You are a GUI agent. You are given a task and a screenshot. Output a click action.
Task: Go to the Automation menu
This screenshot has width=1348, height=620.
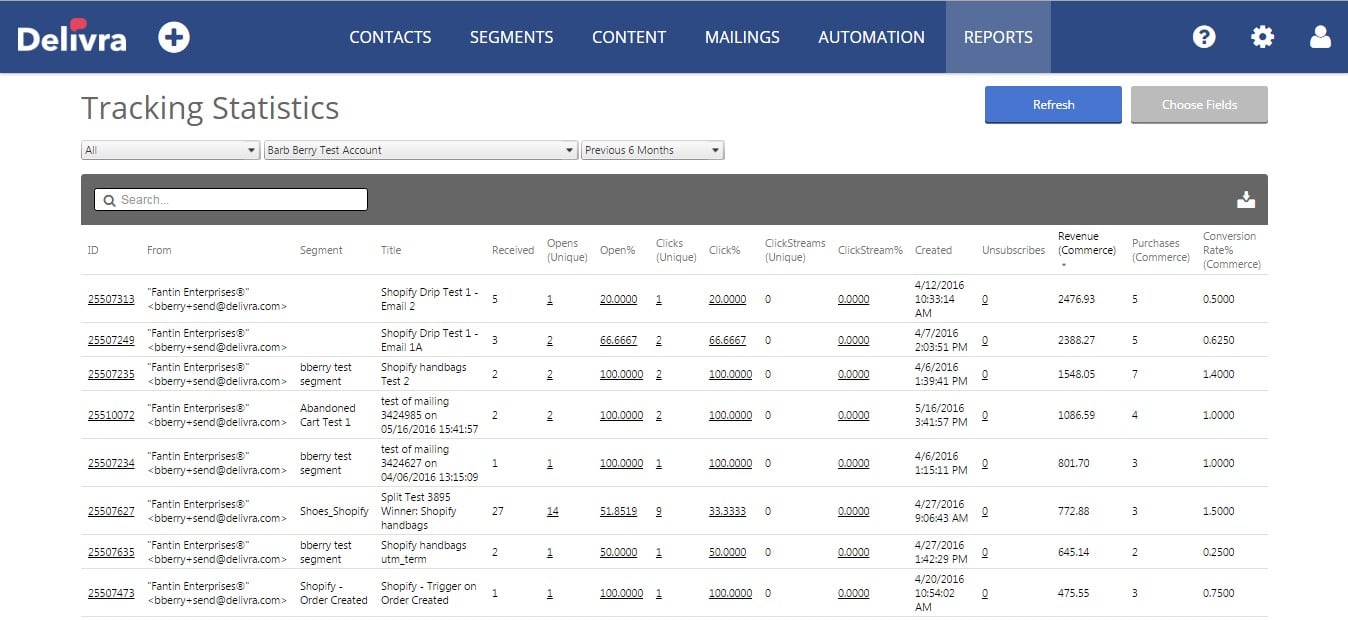coord(871,37)
